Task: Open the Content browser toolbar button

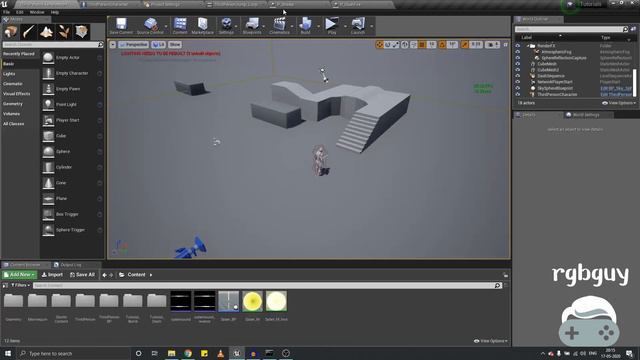Action: click(x=180, y=26)
